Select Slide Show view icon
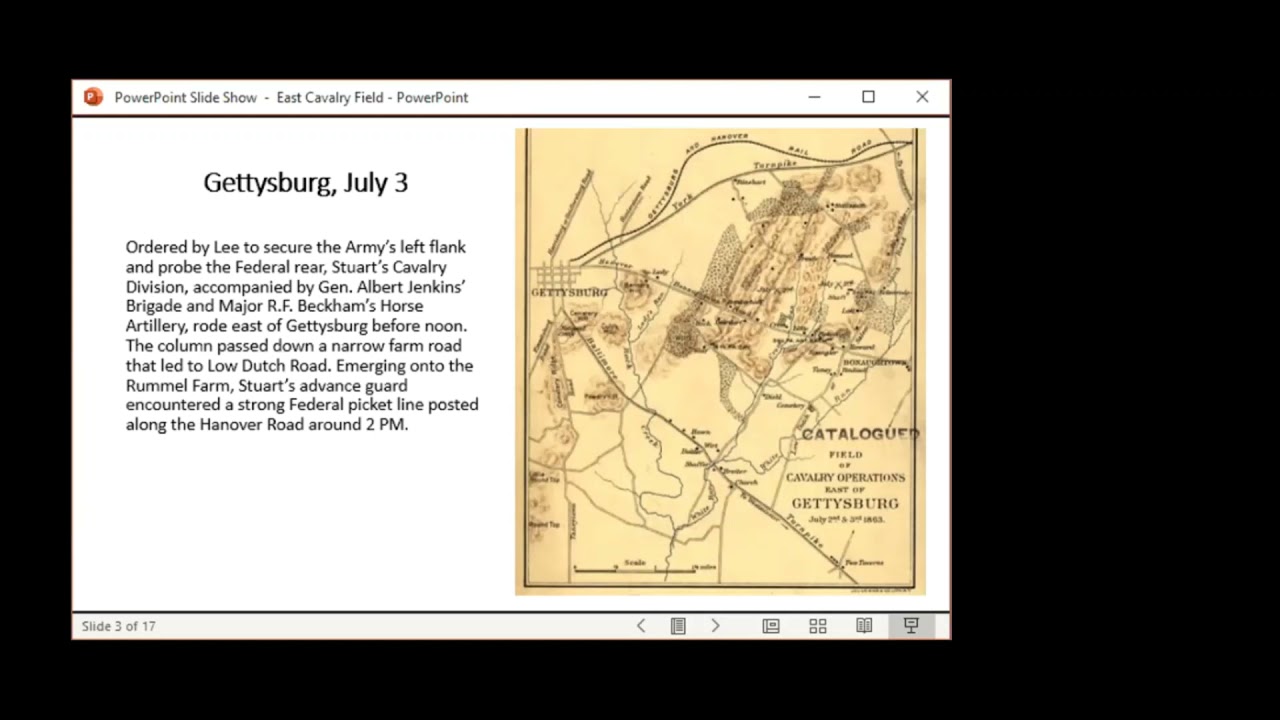This screenshot has height=720, width=1280. click(911, 626)
